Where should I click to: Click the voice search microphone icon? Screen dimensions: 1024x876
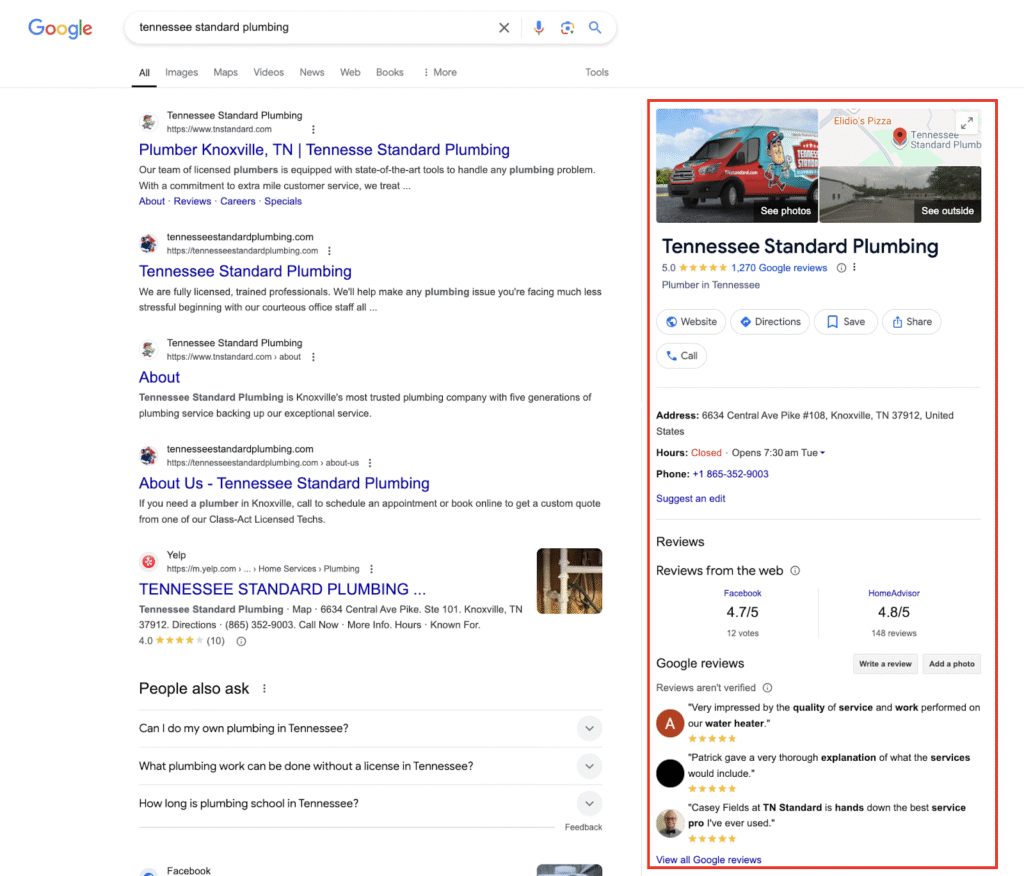coord(539,27)
